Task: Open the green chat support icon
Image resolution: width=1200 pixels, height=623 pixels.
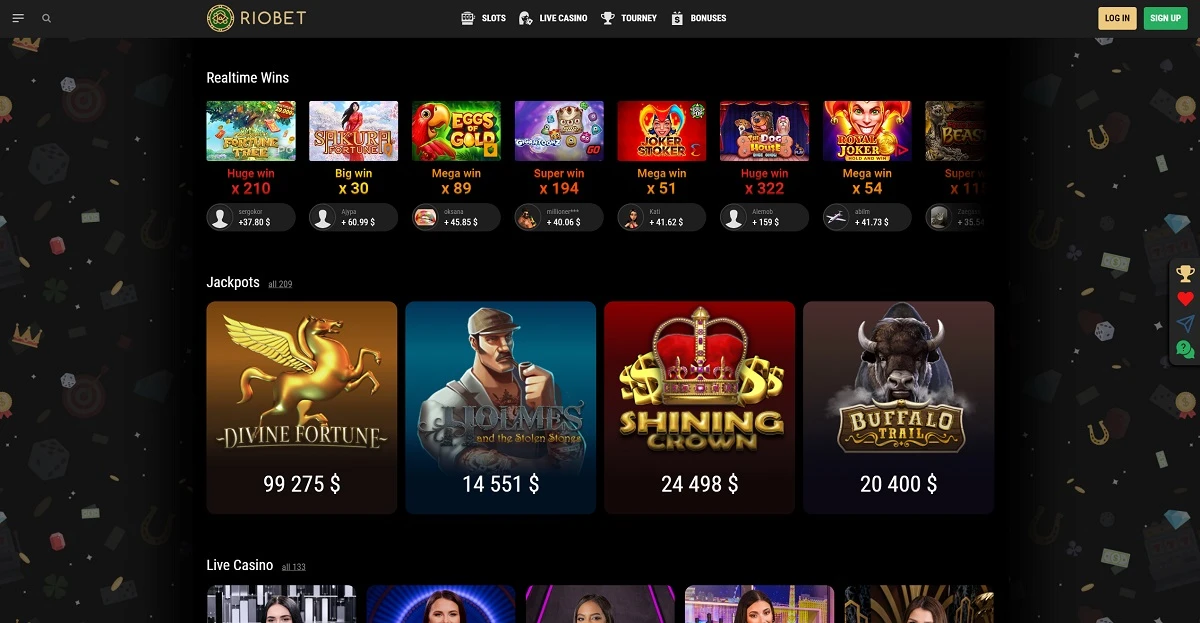Action: point(1185,349)
